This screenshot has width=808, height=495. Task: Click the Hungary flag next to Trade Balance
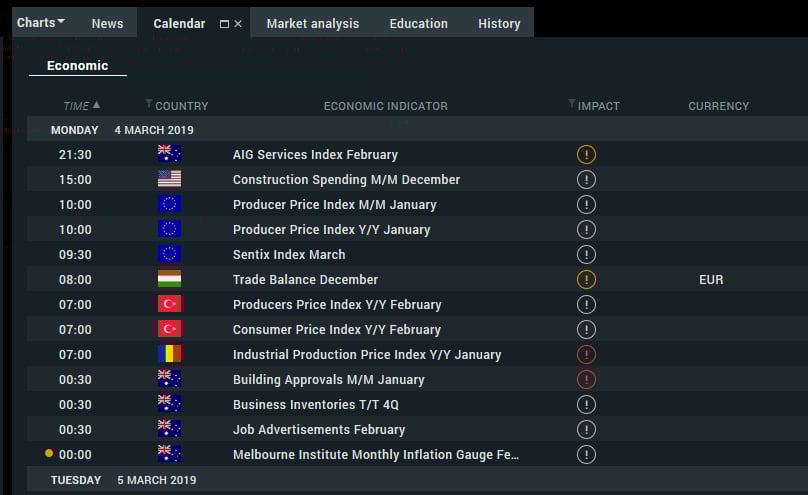(169, 279)
